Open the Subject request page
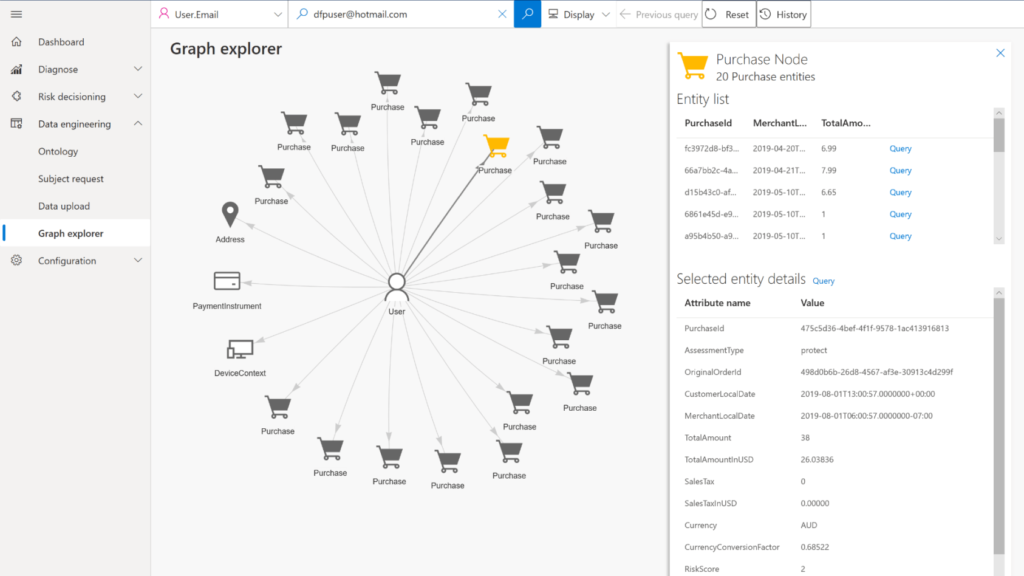The width and height of the screenshot is (1024, 576). click(71, 179)
